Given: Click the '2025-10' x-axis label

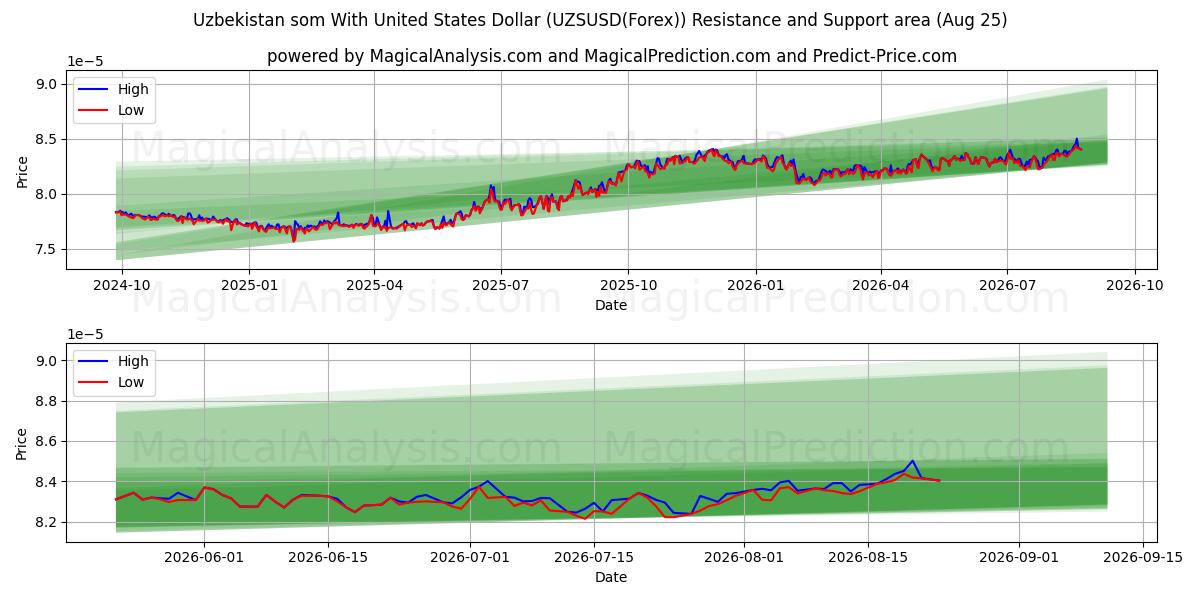Looking at the screenshot, I should tap(628, 285).
